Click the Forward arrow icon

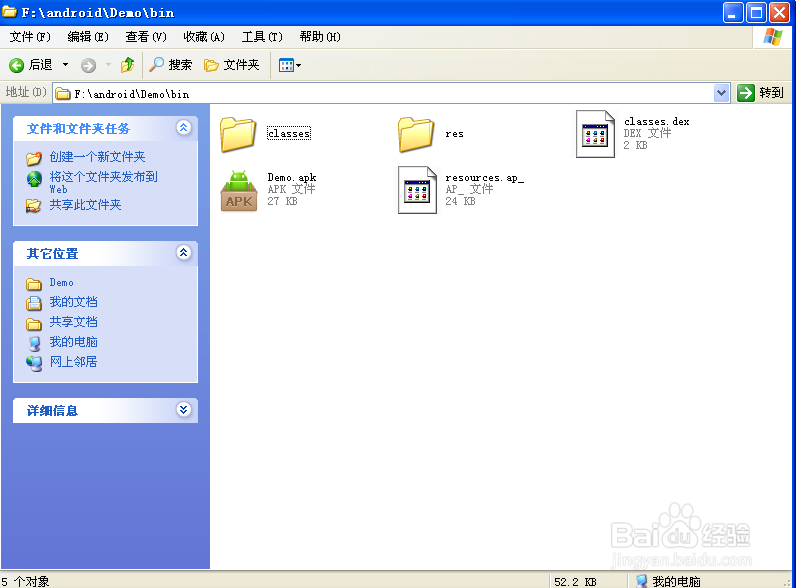coord(88,65)
